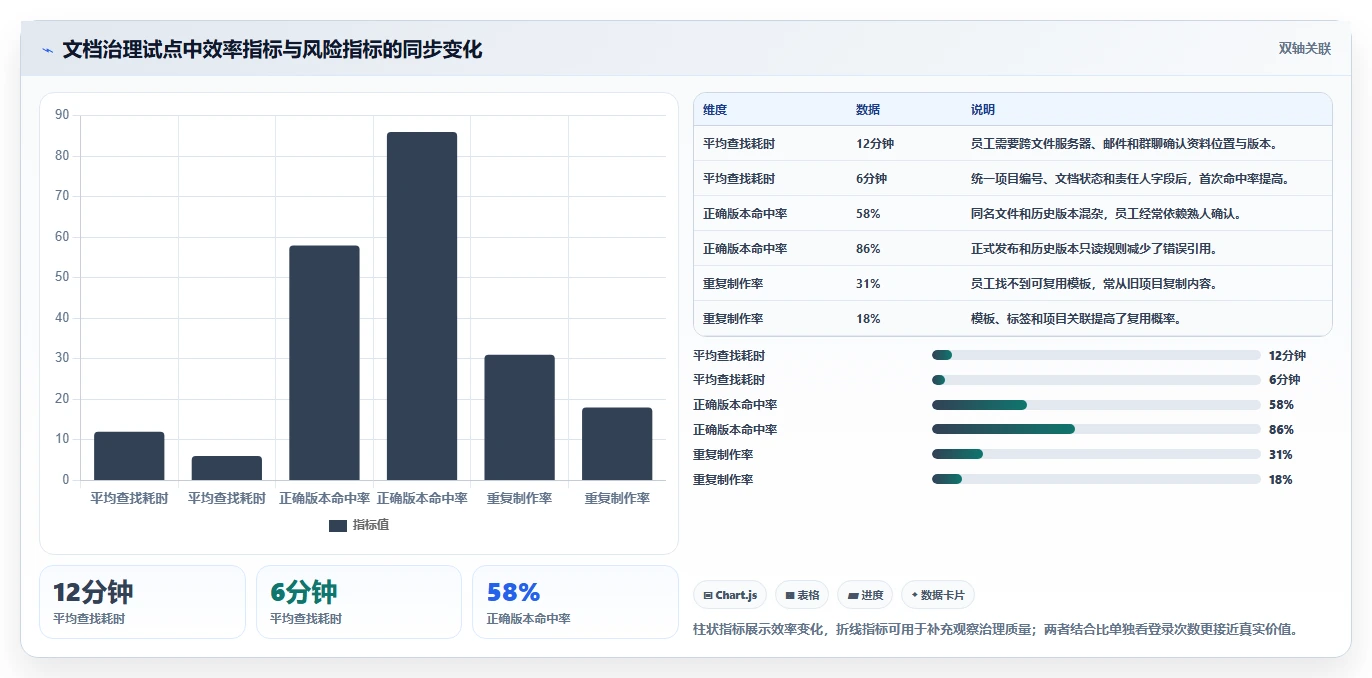Image resolution: width=1372 pixels, height=678 pixels.
Task: Click the chart bar at value 58
Action: 324,363
